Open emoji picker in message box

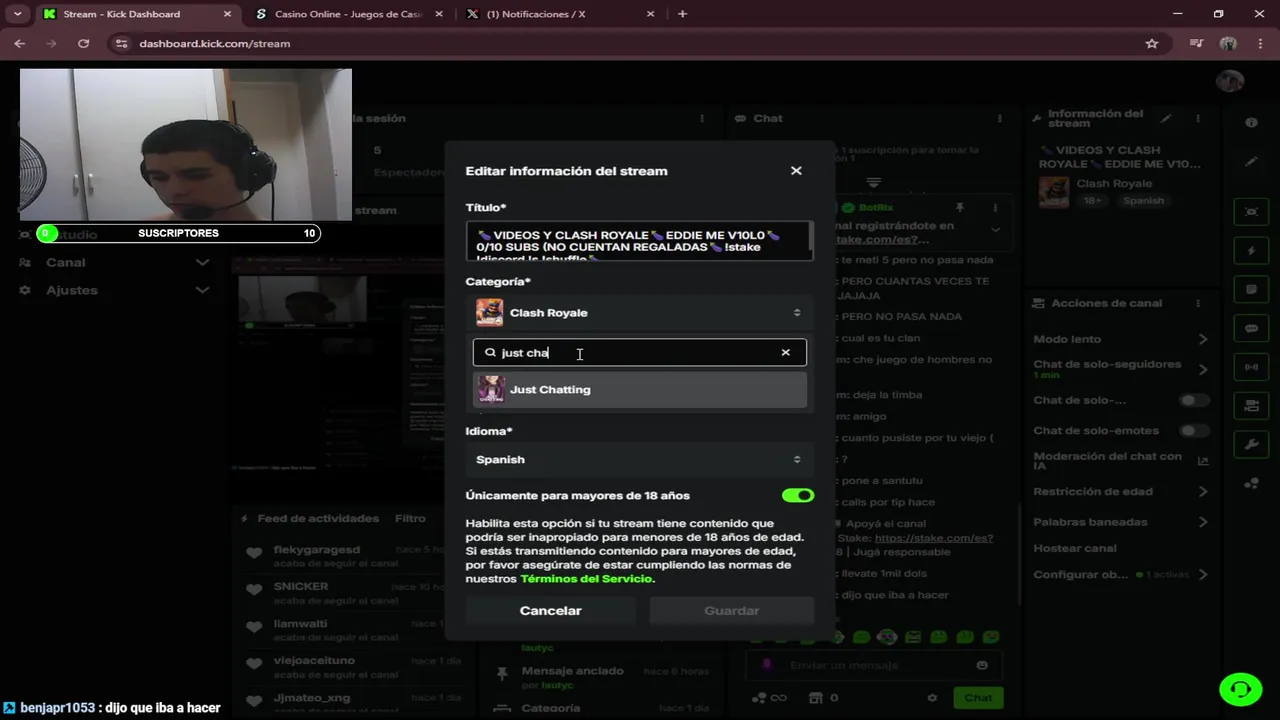(982, 665)
